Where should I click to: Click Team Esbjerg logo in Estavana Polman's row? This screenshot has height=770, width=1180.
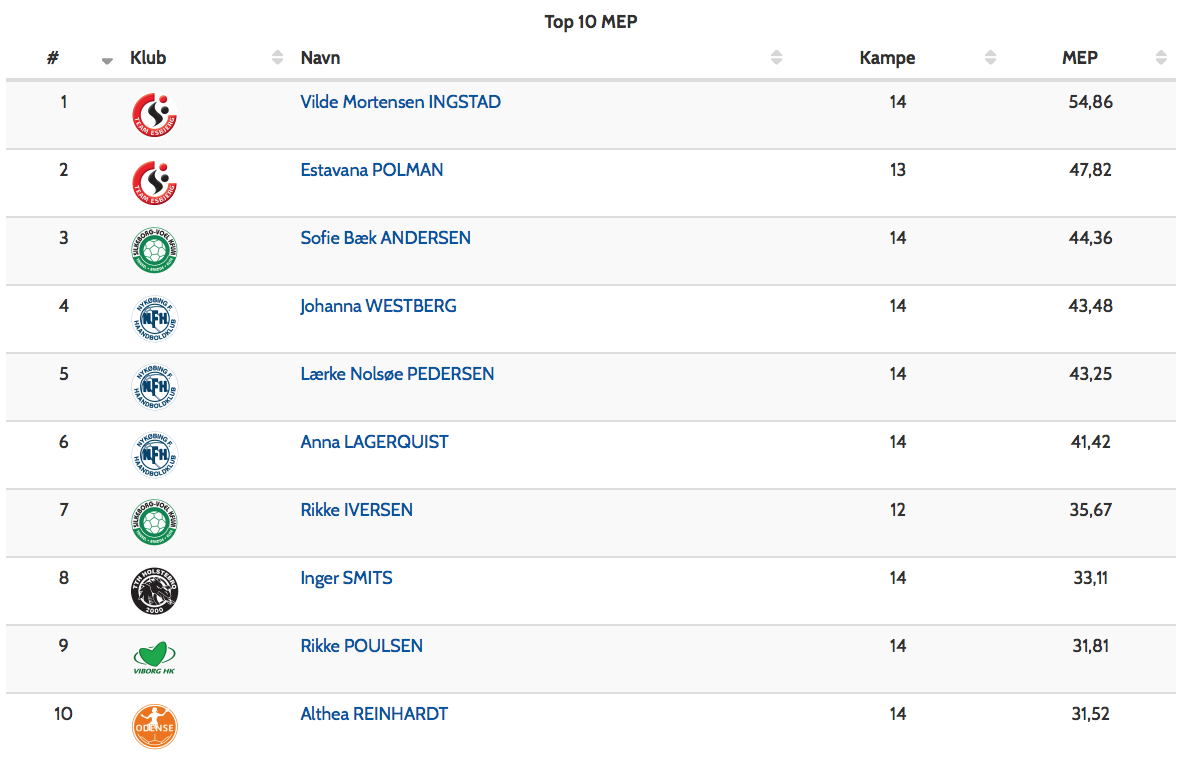pos(155,183)
